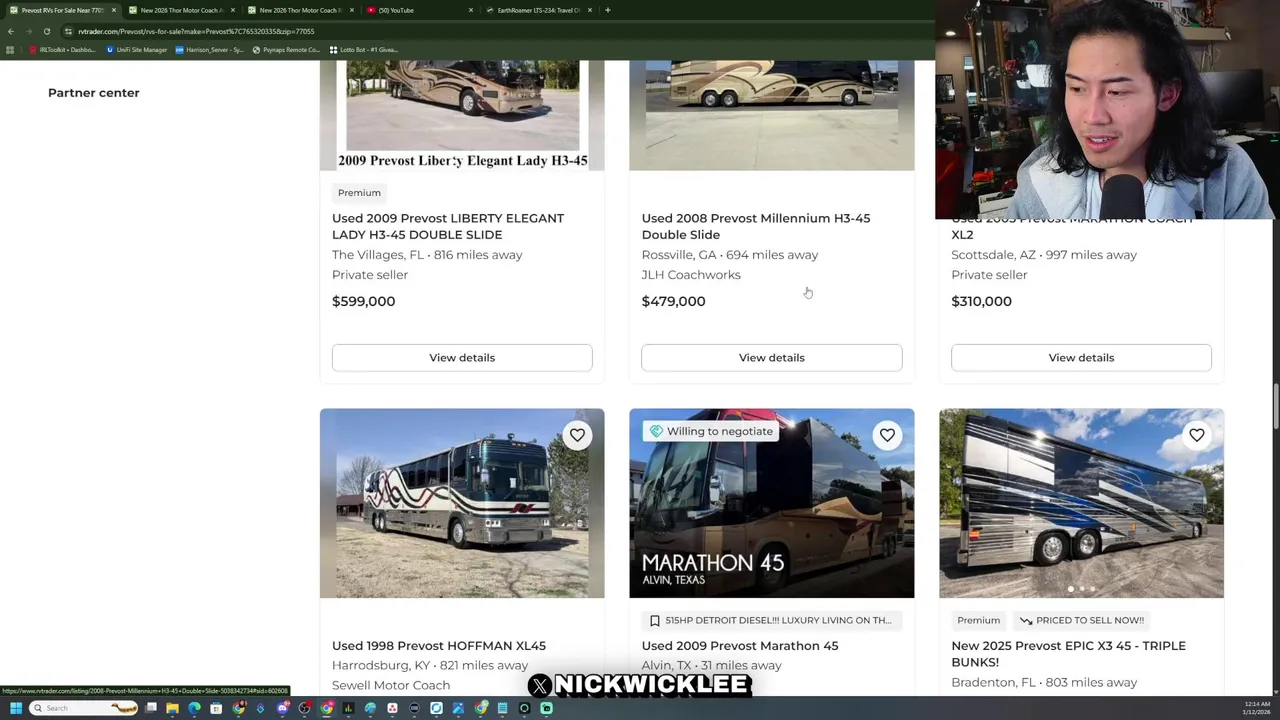This screenshot has width=1280, height=720.
Task: Open File Explorer from the taskbar
Action: click(173, 708)
